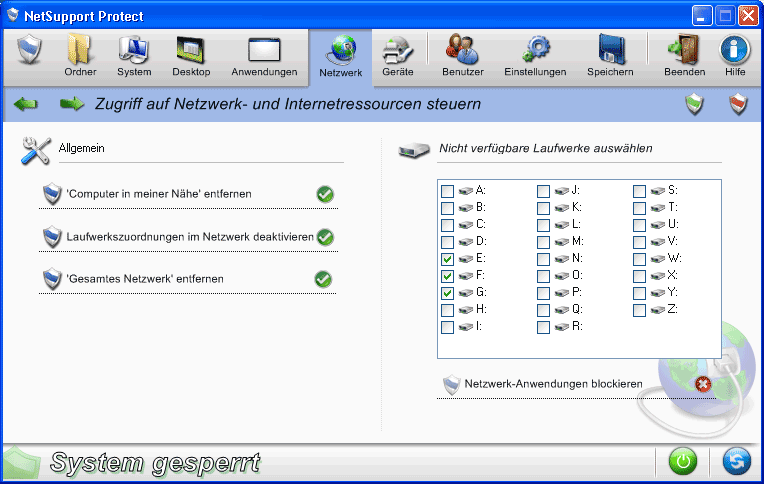Check the drive O: checkbox

543,276
